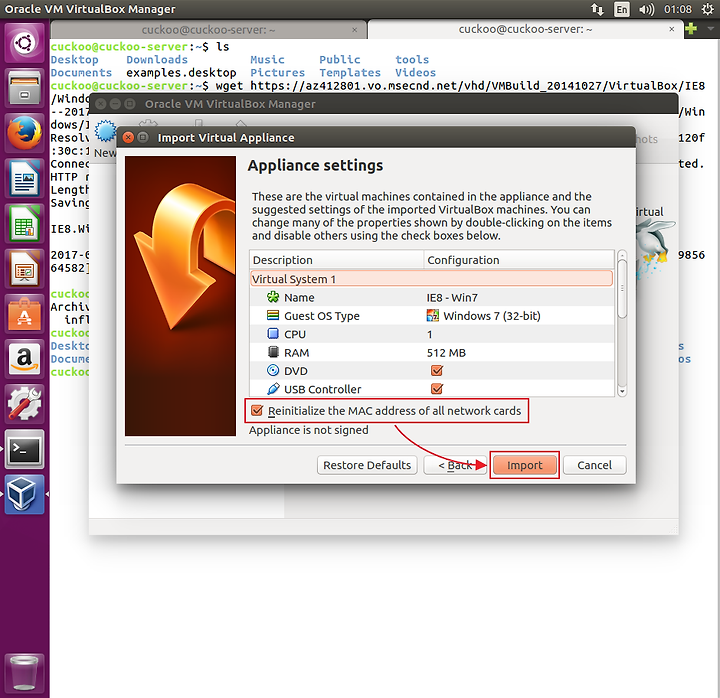Uncheck the DVD checkbox
The height and width of the screenshot is (698, 720).
(x=437, y=370)
